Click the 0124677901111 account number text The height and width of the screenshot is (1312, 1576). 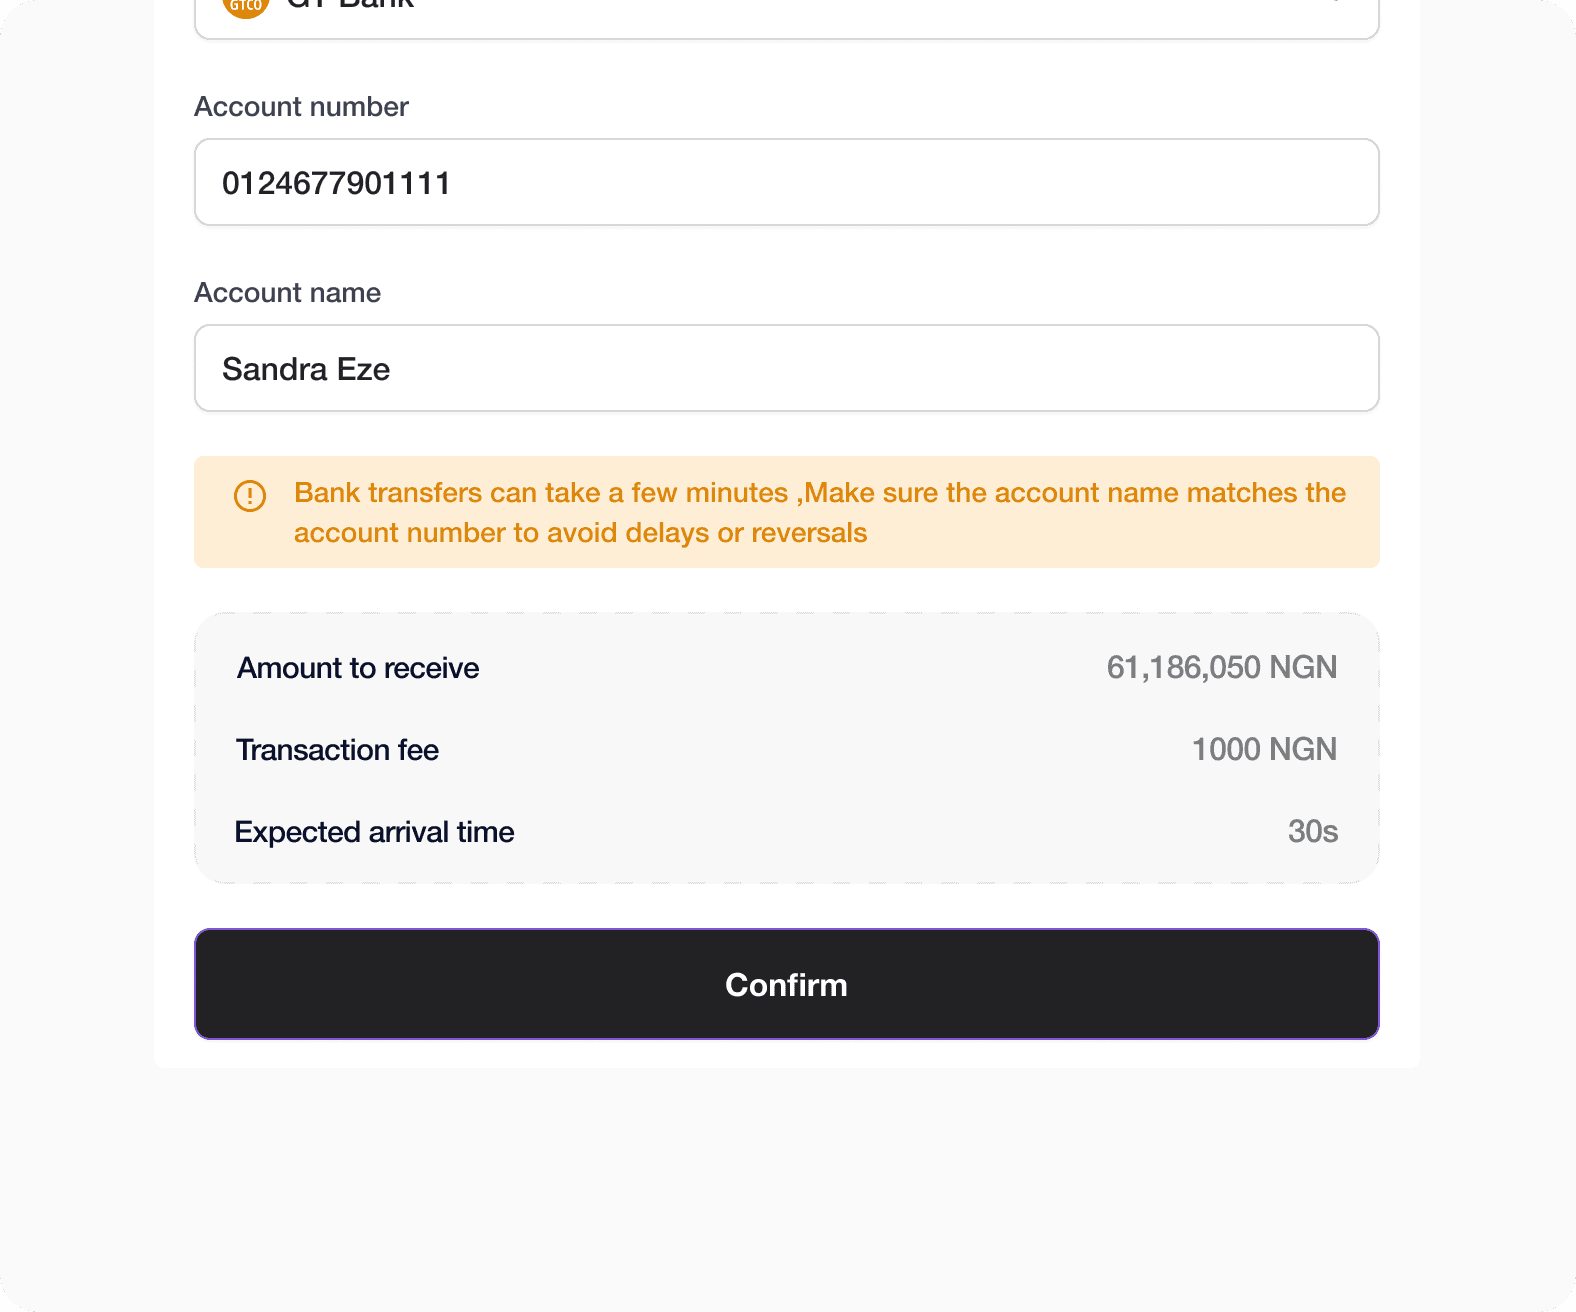[336, 184]
